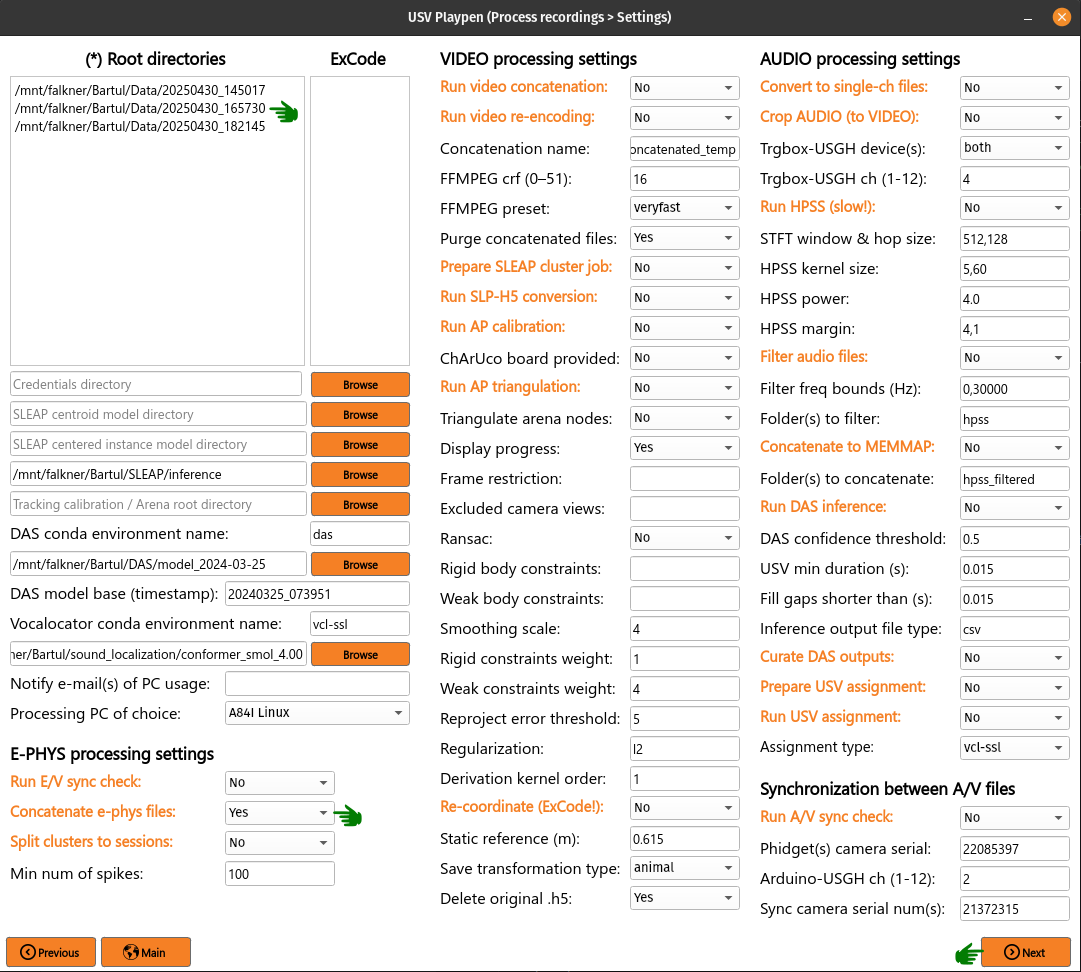Open Display progress dropdown
The image size is (1081, 972).
pos(684,447)
